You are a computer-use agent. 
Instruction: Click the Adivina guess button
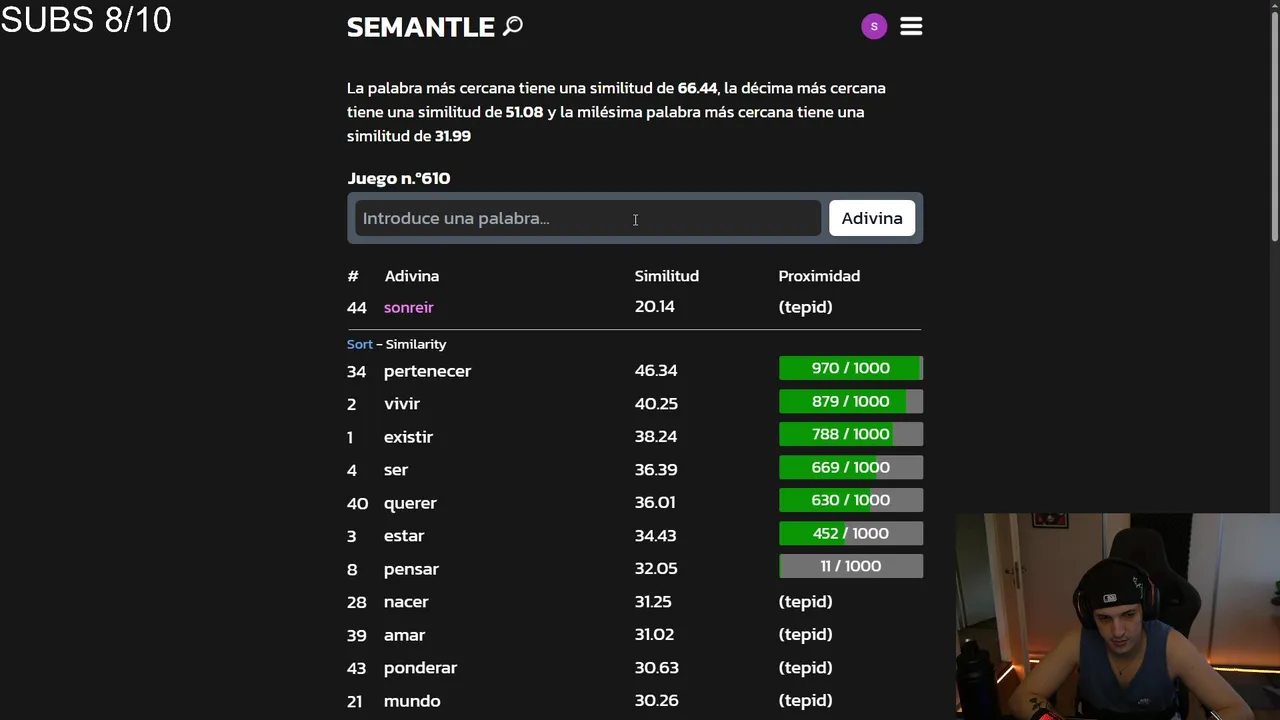pyautogui.click(x=871, y=218)
